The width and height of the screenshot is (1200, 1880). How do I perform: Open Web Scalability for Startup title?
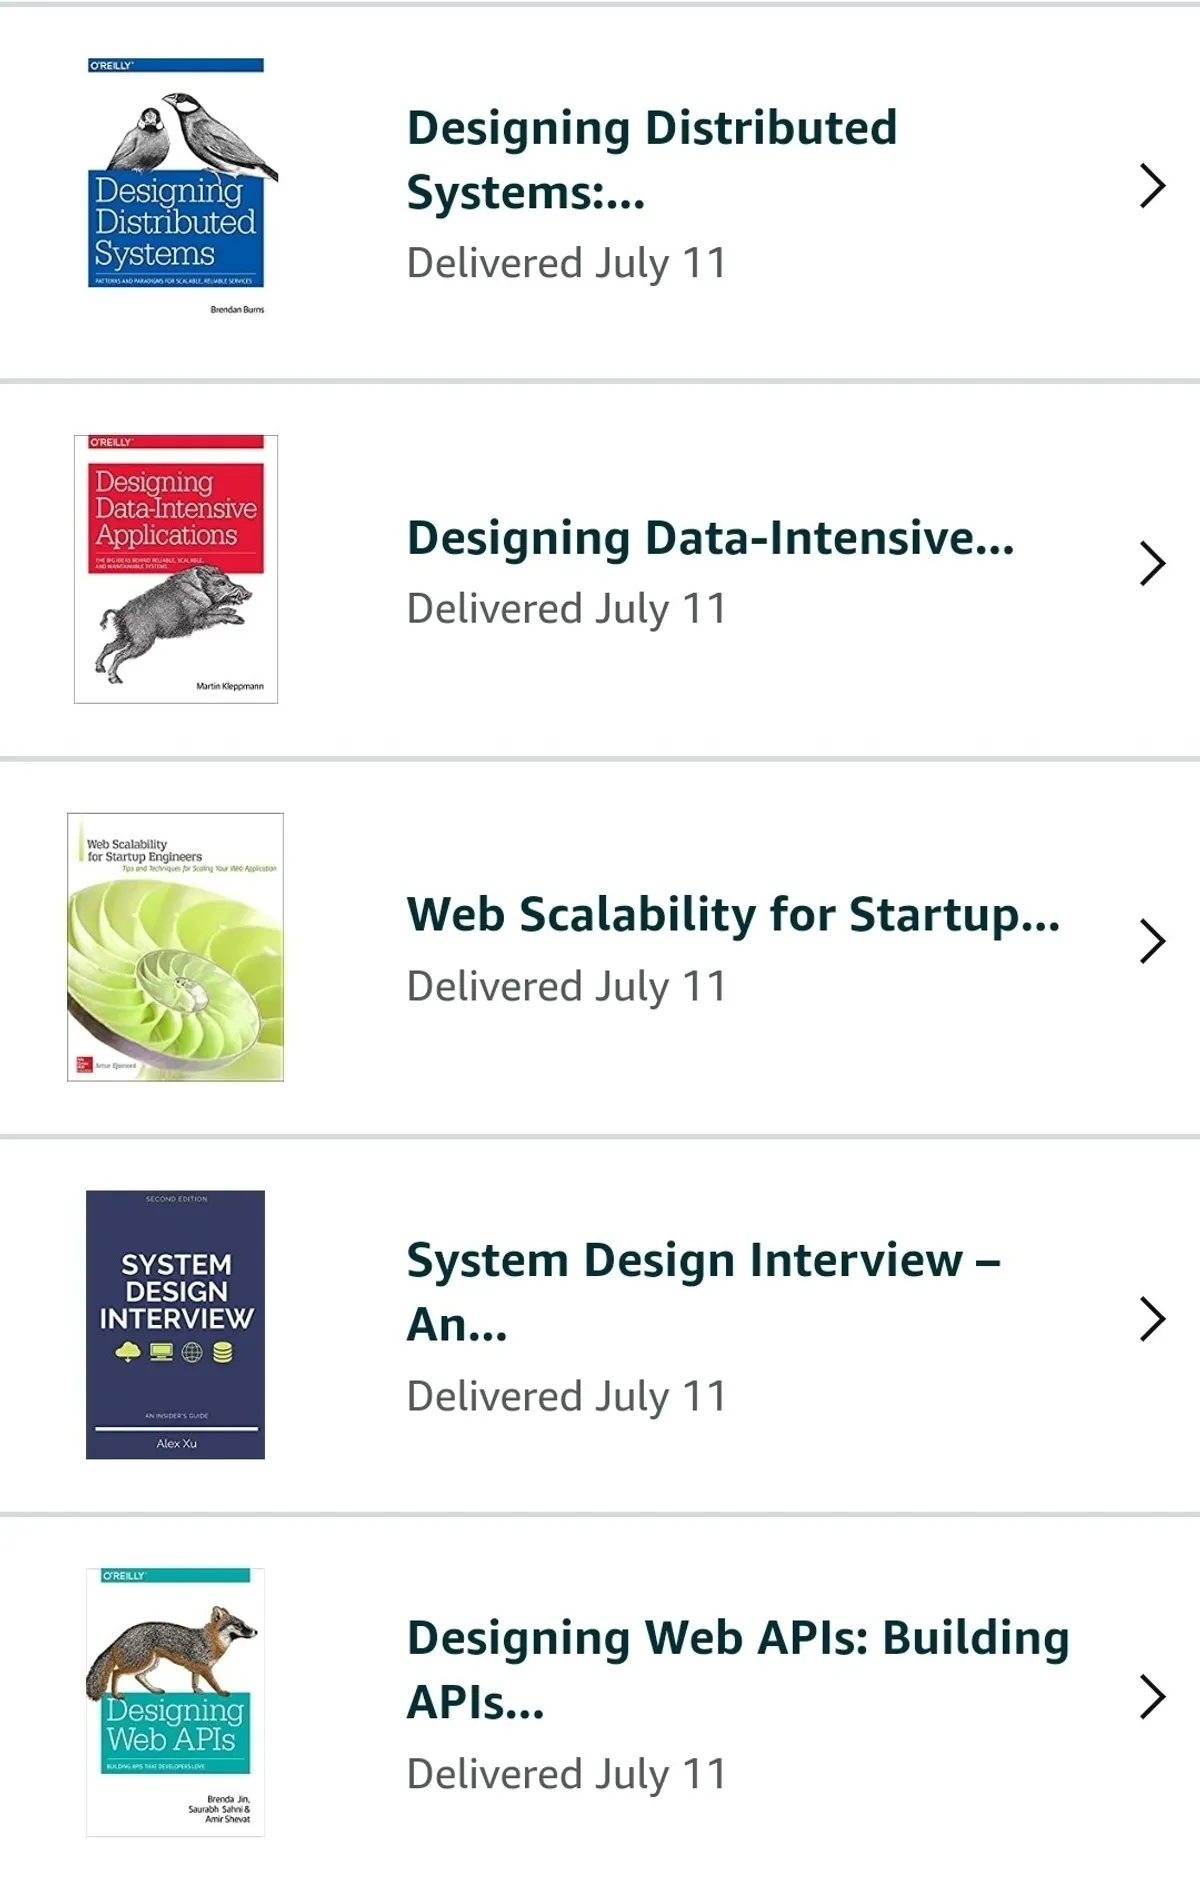733,915
